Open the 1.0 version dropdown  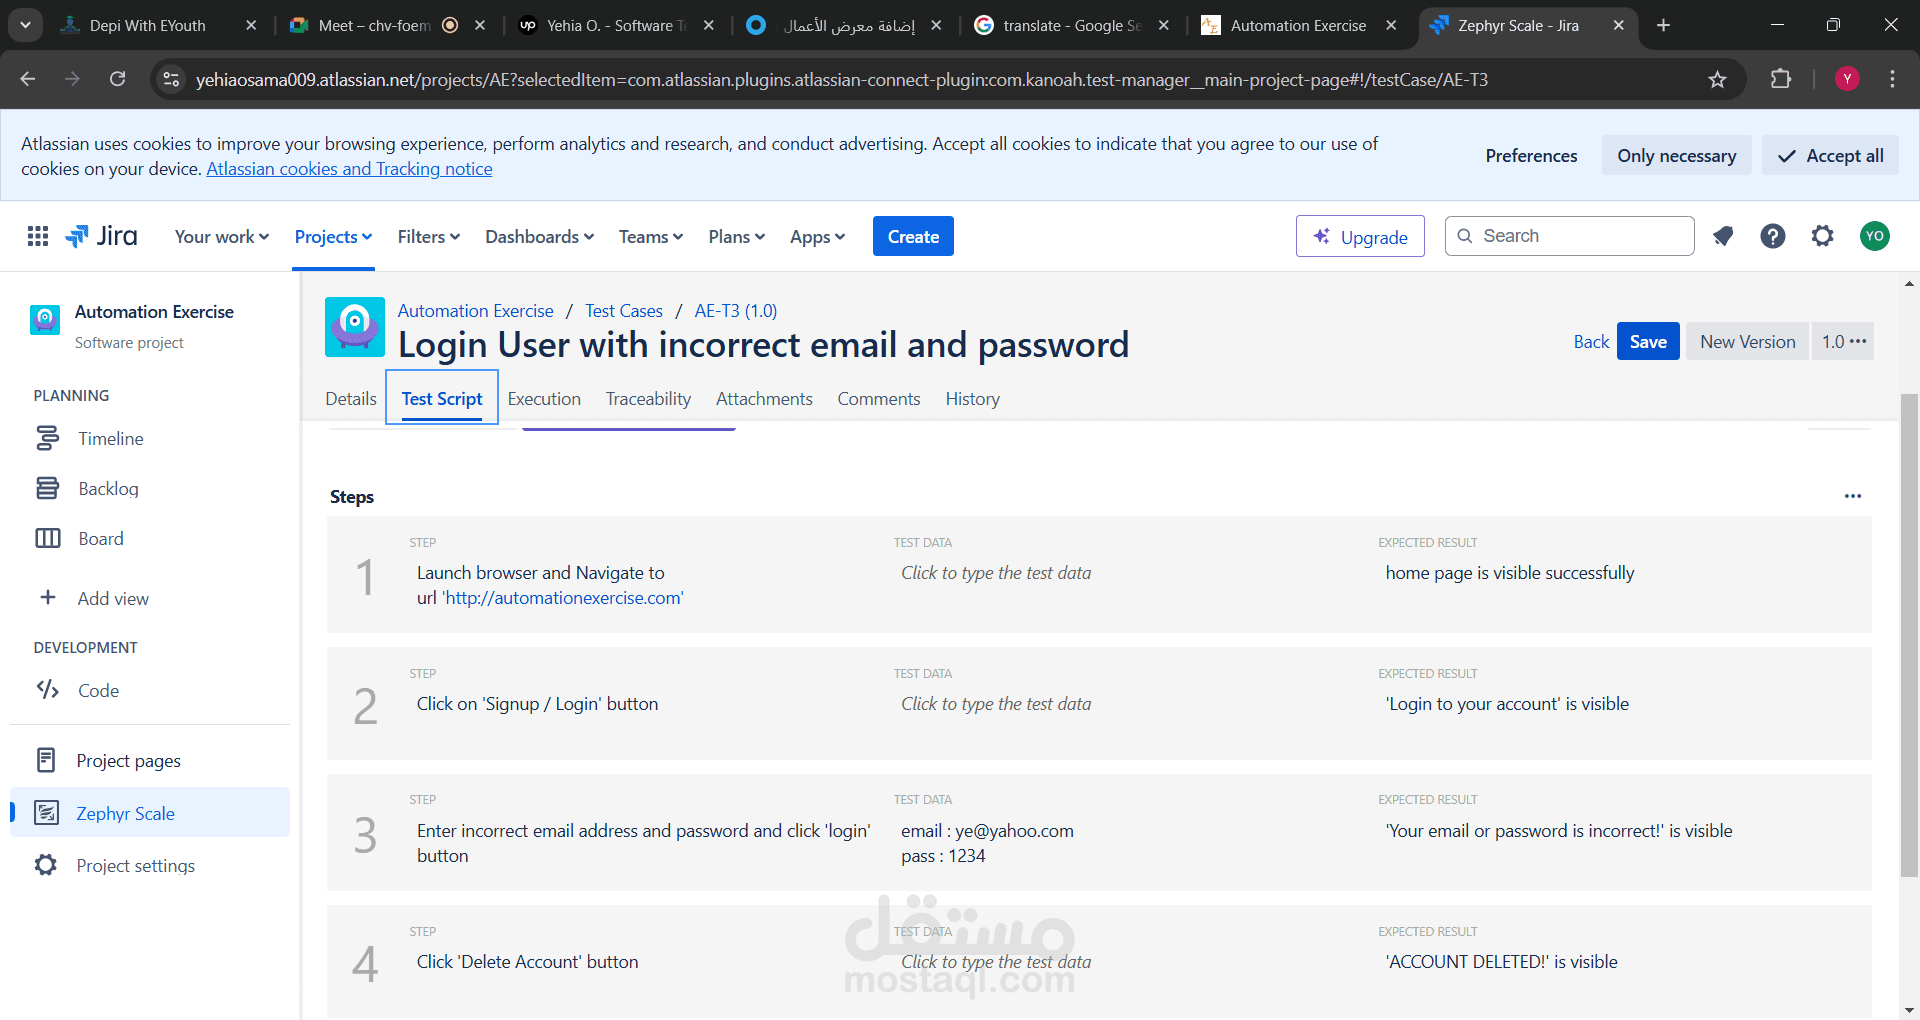(x=1843, y=341)
